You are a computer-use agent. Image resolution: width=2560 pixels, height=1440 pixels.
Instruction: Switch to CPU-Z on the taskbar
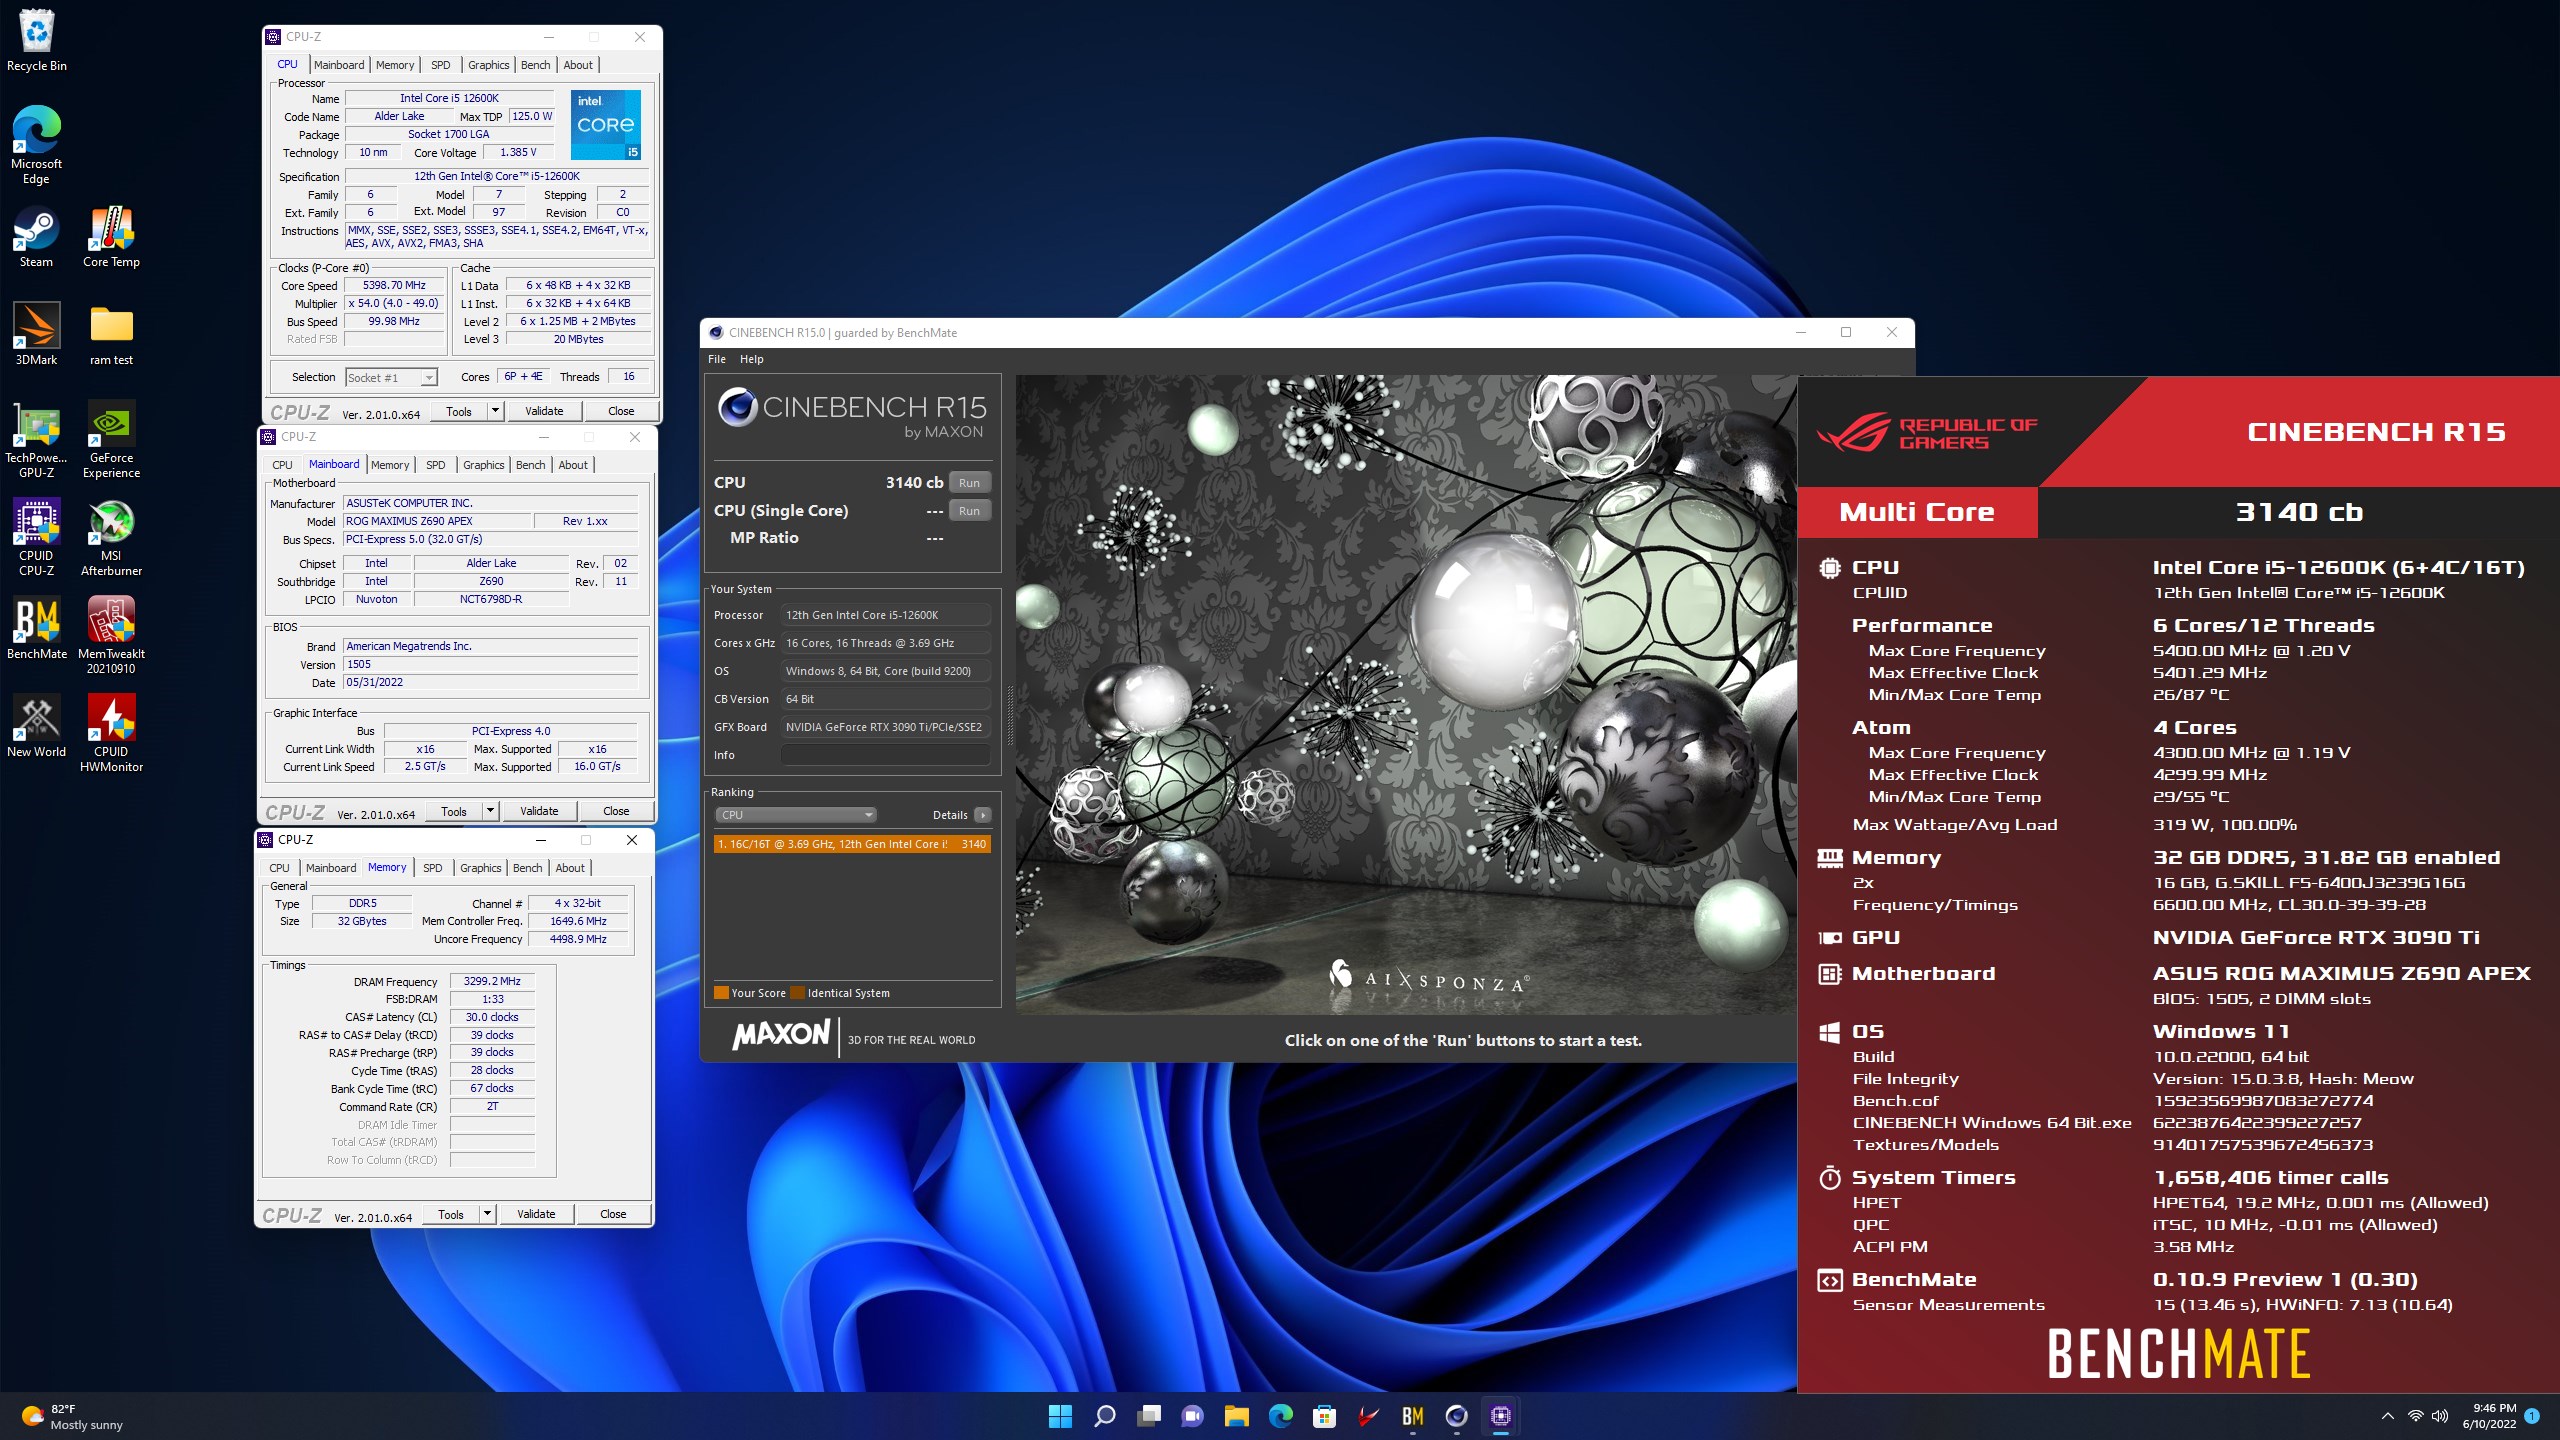click(x=1501, y=1415)
